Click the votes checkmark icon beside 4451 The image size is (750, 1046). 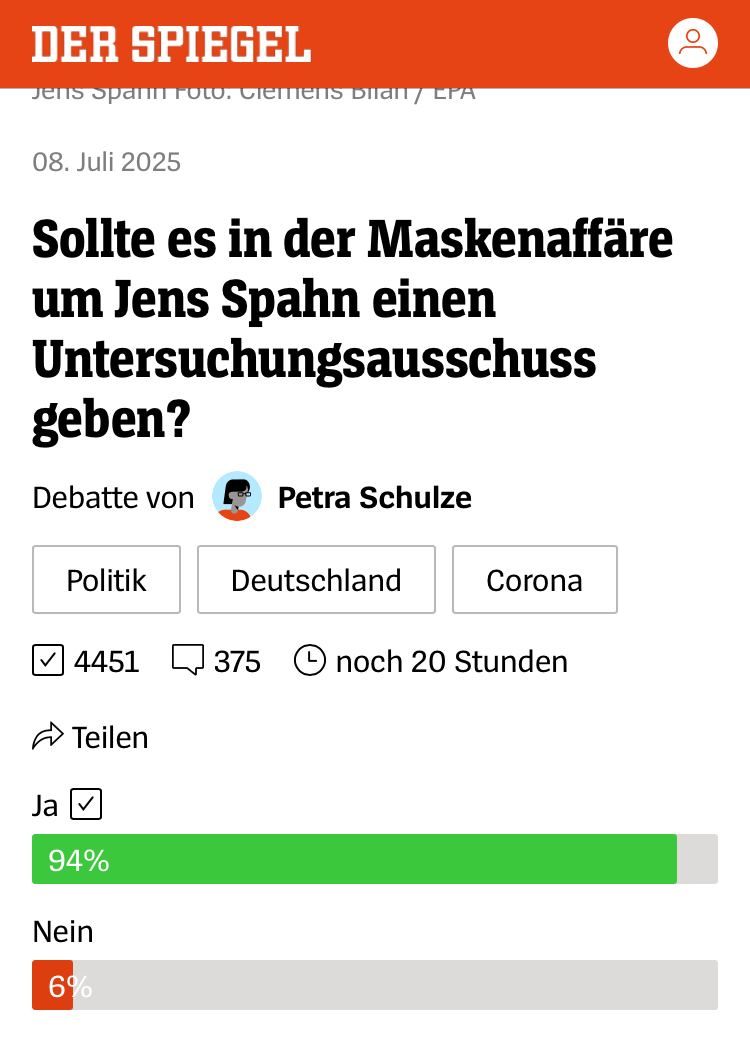(48, 661)
